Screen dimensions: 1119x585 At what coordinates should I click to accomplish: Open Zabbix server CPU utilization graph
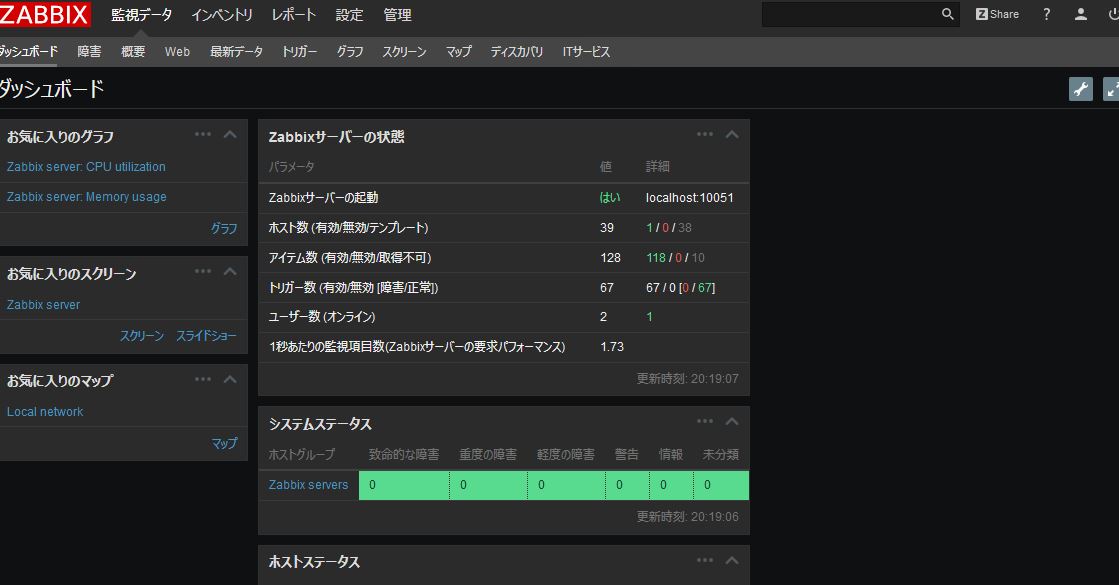(86, 167)
